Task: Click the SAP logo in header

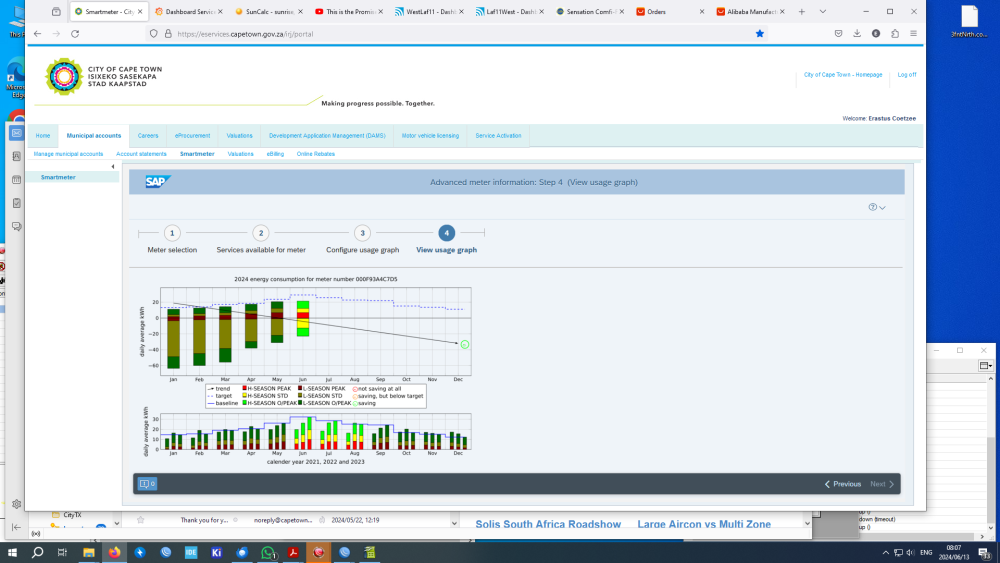Action: (x=158, y=182)
